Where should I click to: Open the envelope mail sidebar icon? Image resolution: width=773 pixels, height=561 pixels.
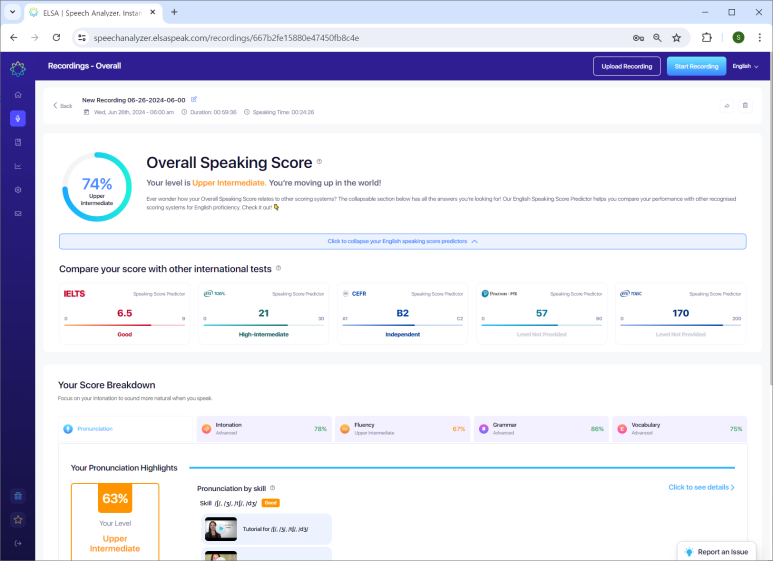18,213
